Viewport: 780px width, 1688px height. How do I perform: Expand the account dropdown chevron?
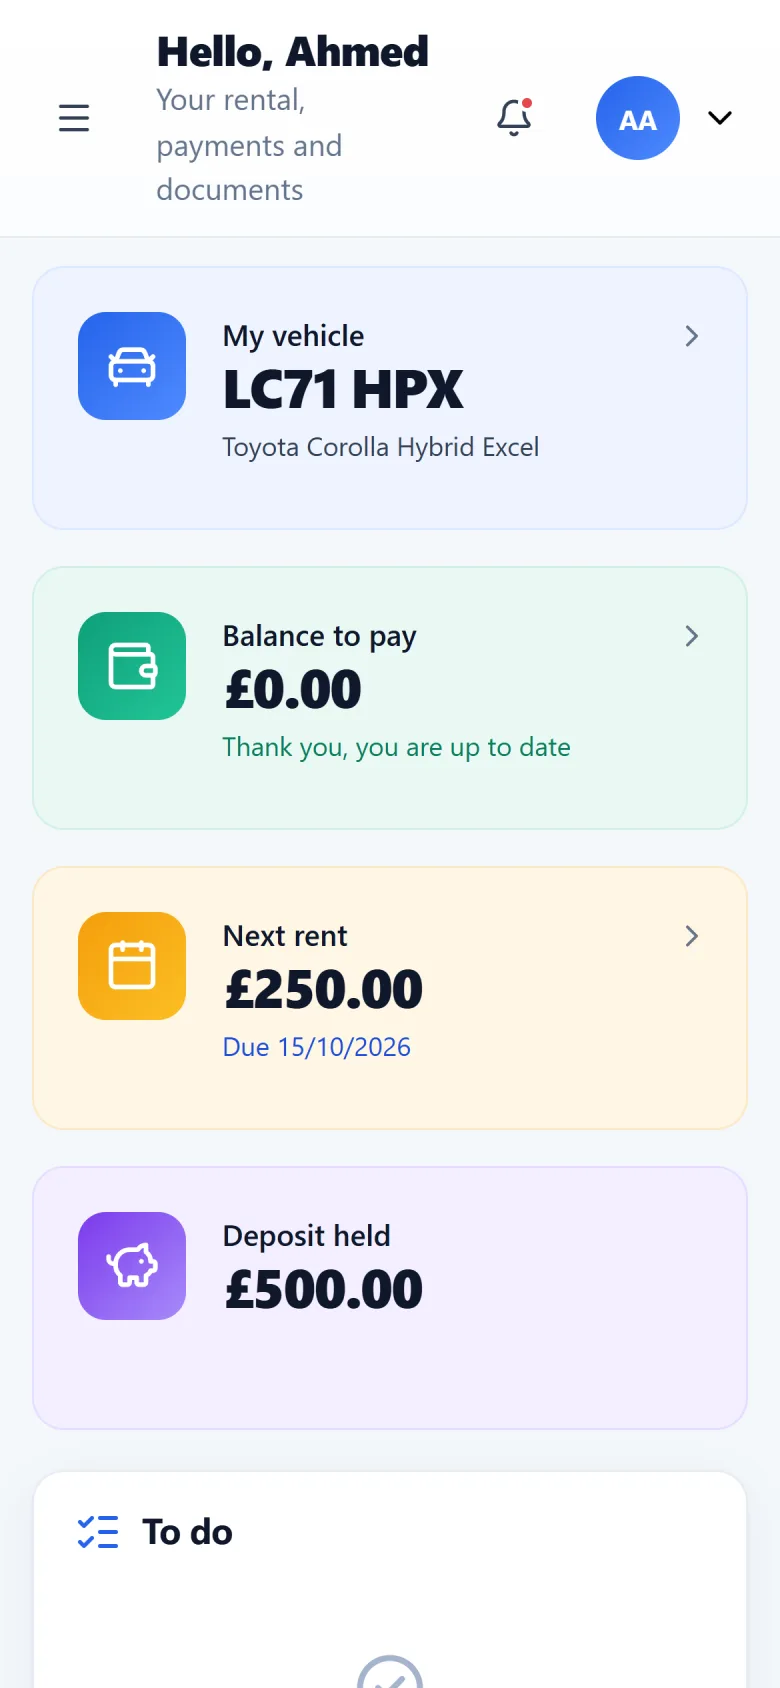tap(720, 118)
